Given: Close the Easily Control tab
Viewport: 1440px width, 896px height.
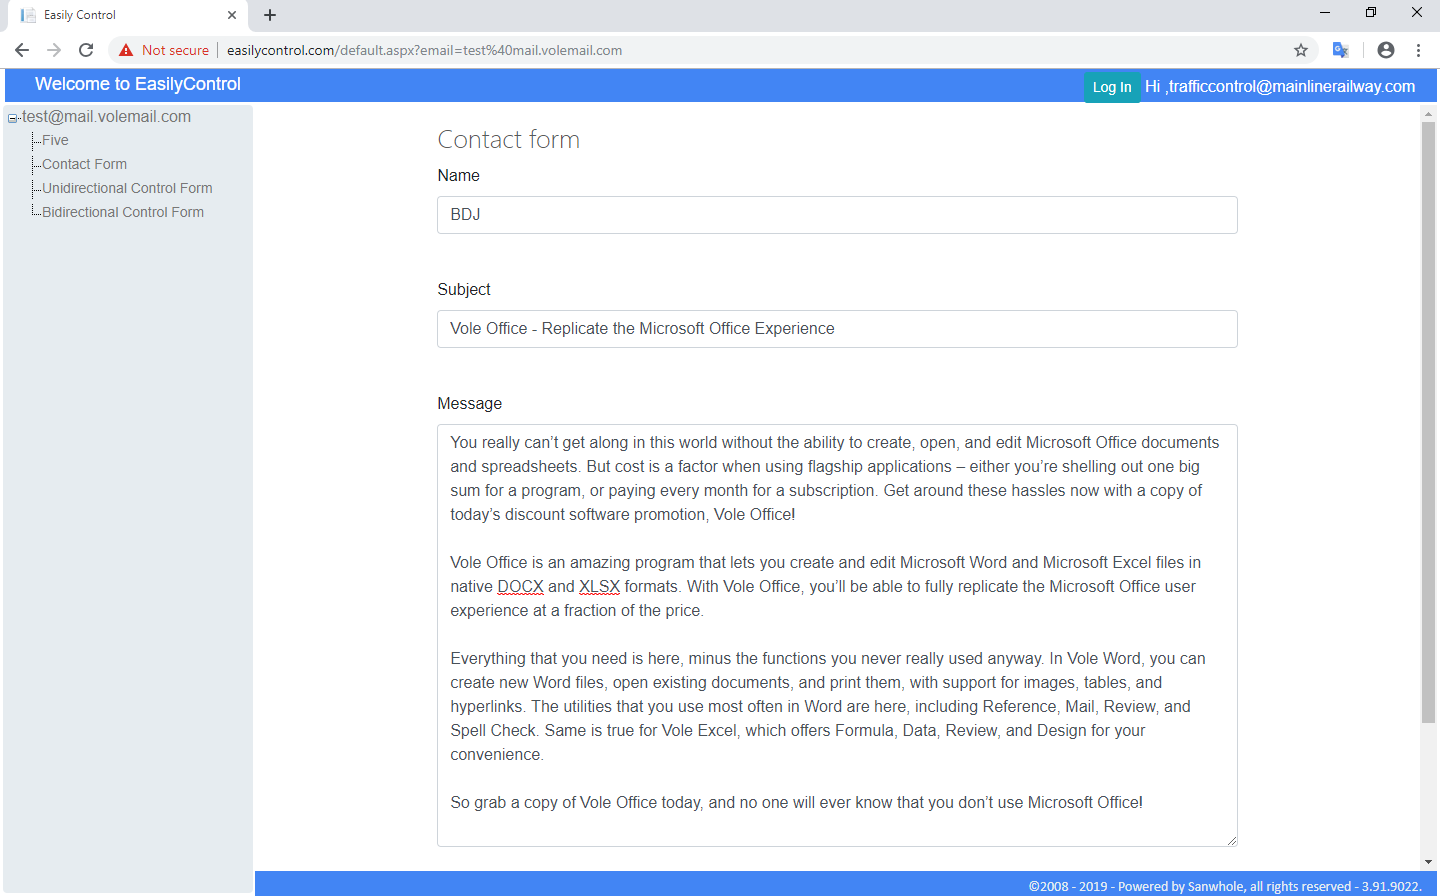Looking at the screenshot, I should 232,15.
